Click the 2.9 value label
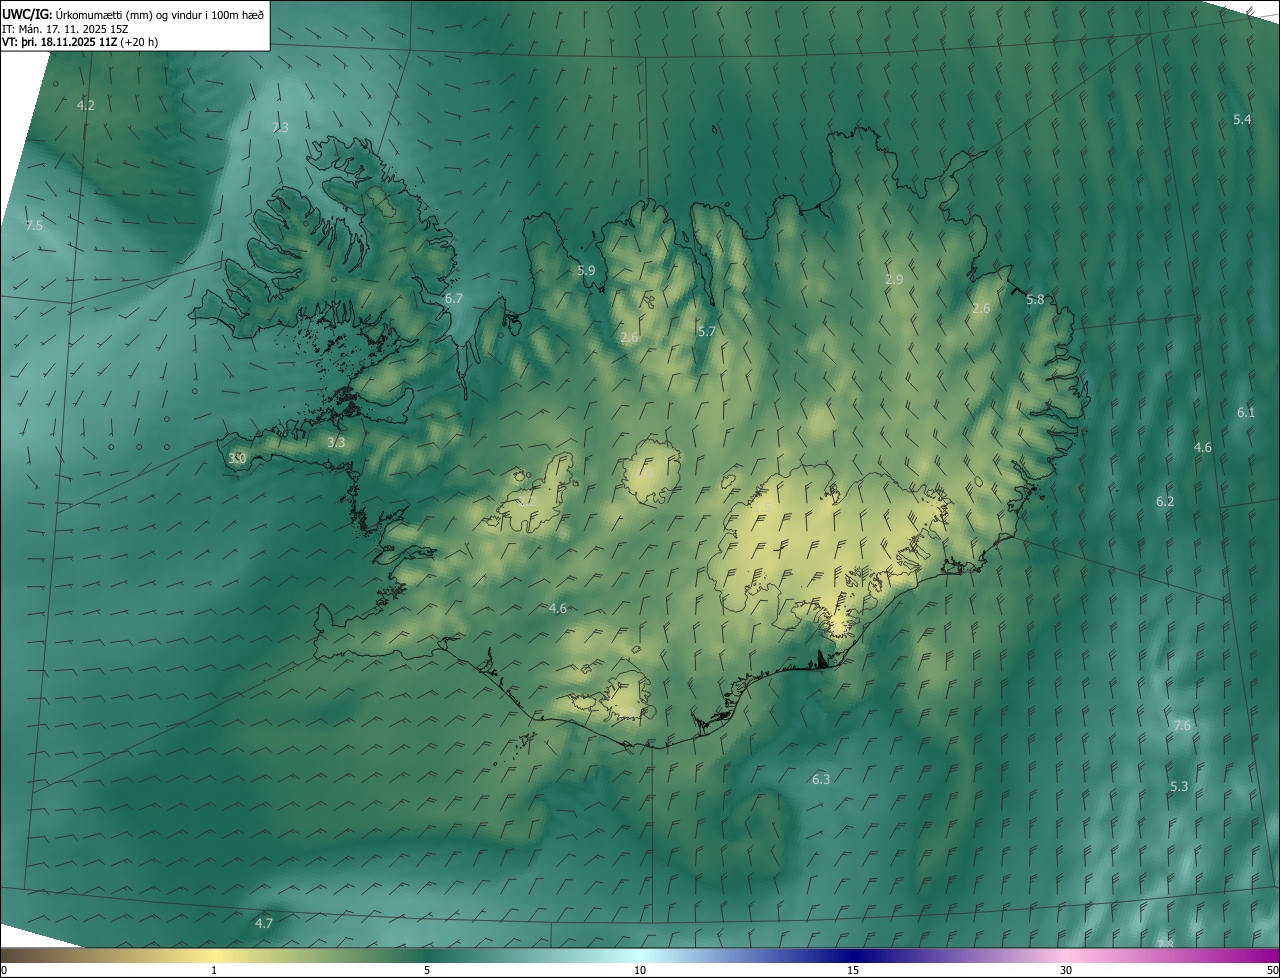Viewport: 1280px width, 978px height. tap(894, 279)
